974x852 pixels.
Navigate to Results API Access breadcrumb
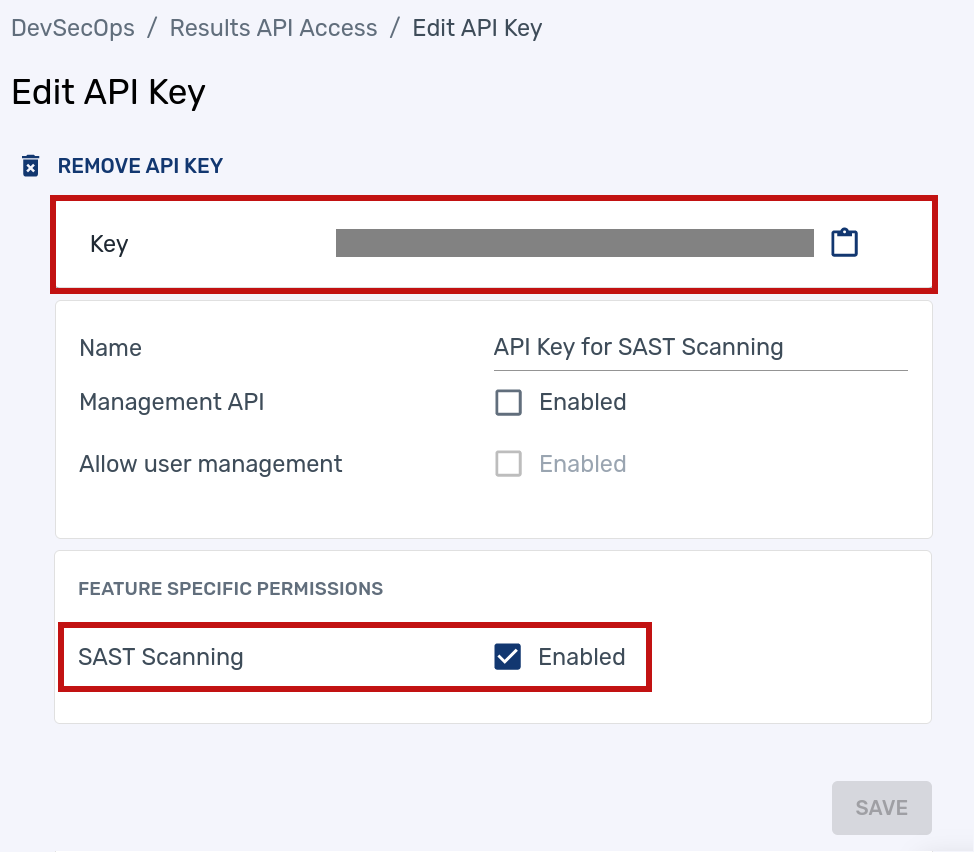click(273, 27)
